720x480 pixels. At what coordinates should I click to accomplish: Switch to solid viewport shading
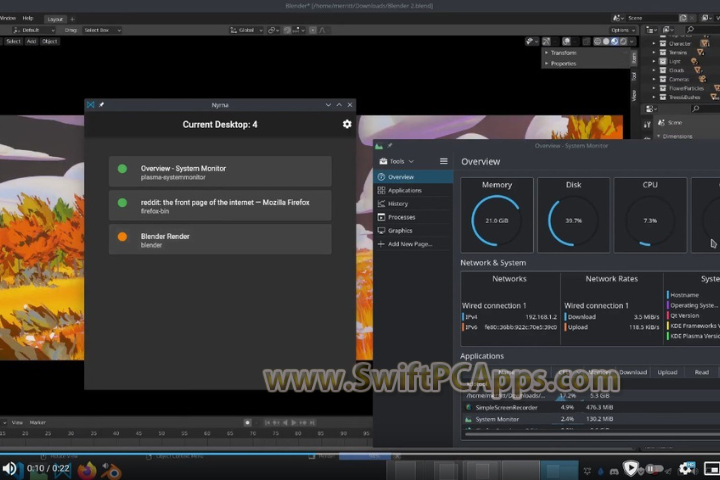coord(606,41)
